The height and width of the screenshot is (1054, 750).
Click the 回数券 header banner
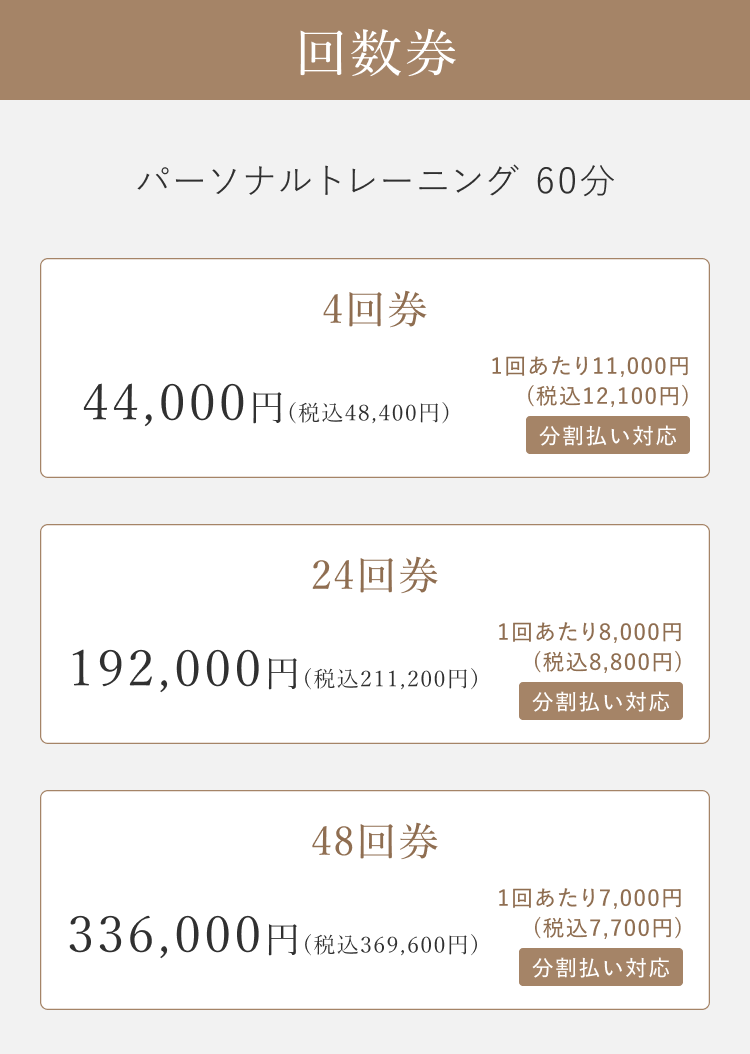375,52
